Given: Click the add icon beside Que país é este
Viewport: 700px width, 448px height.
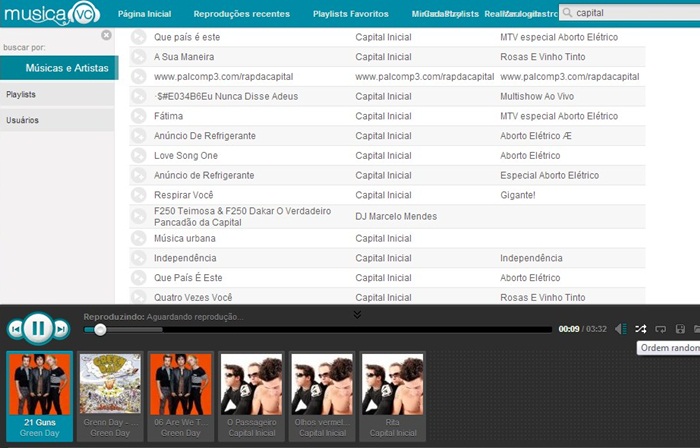Looking at the screenshot, I should [138, 37].
